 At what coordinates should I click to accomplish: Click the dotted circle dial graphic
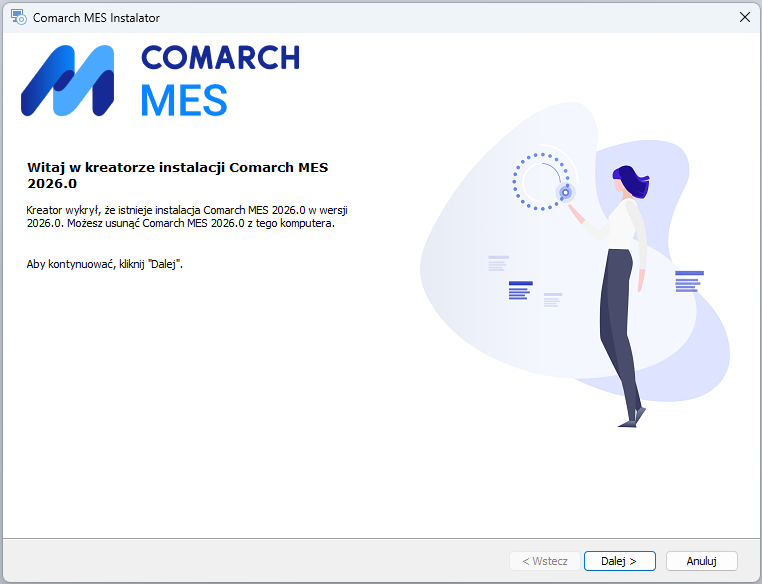tap(540, 182)
